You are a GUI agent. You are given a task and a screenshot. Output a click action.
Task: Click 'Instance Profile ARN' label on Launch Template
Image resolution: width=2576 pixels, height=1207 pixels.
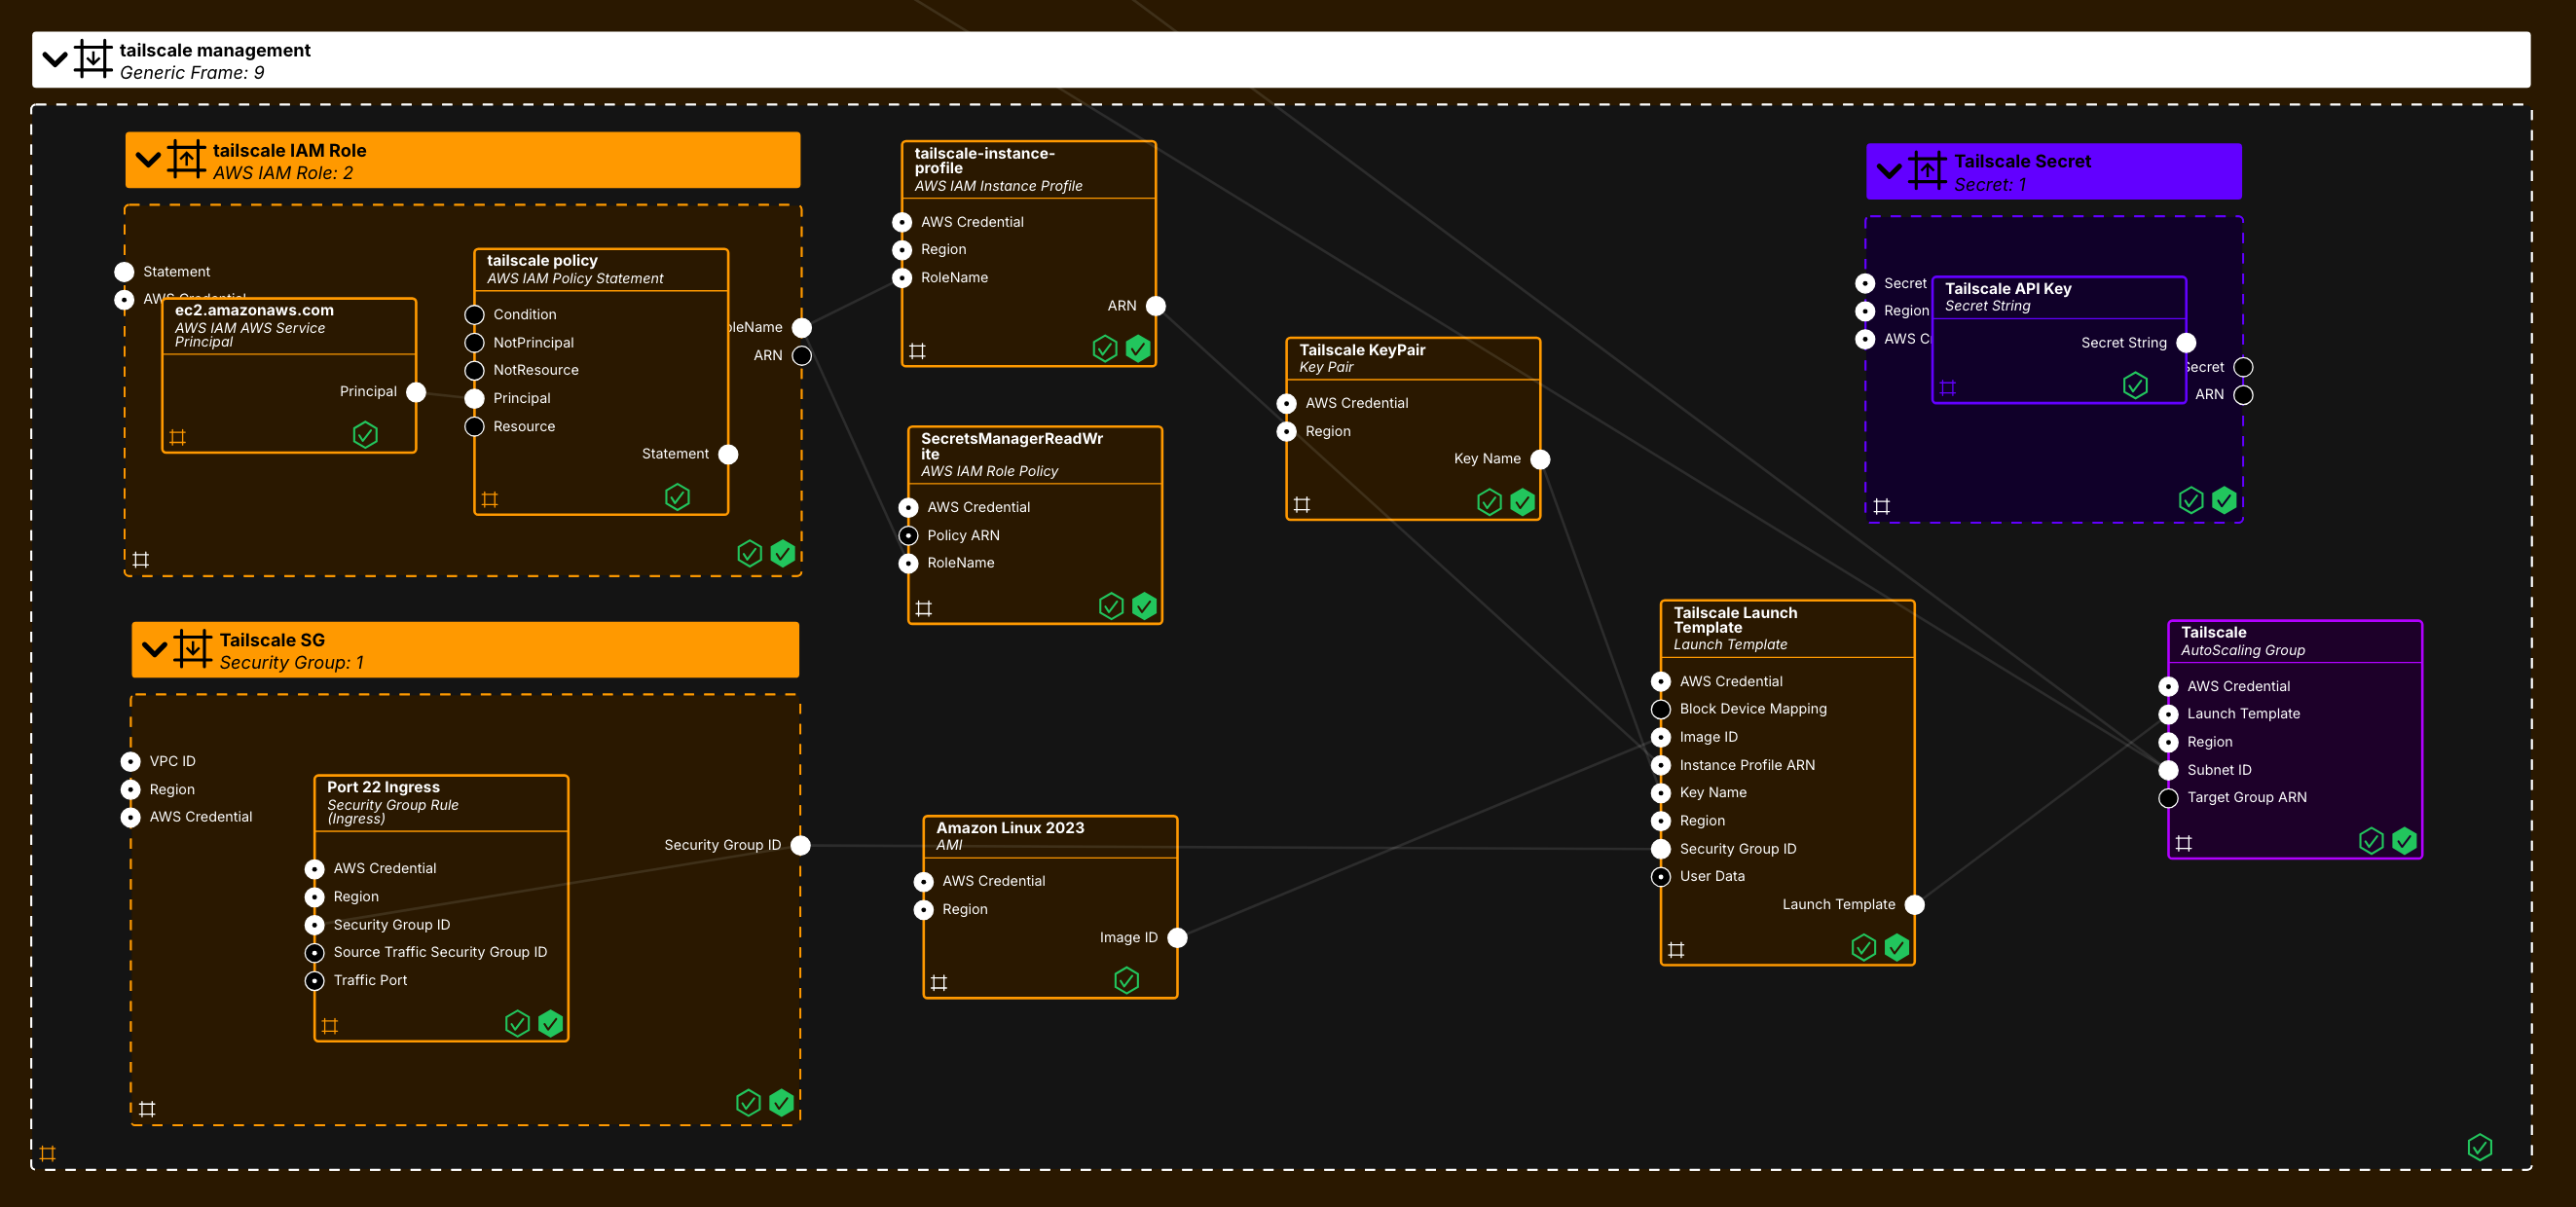click(x=1747, y=766)
